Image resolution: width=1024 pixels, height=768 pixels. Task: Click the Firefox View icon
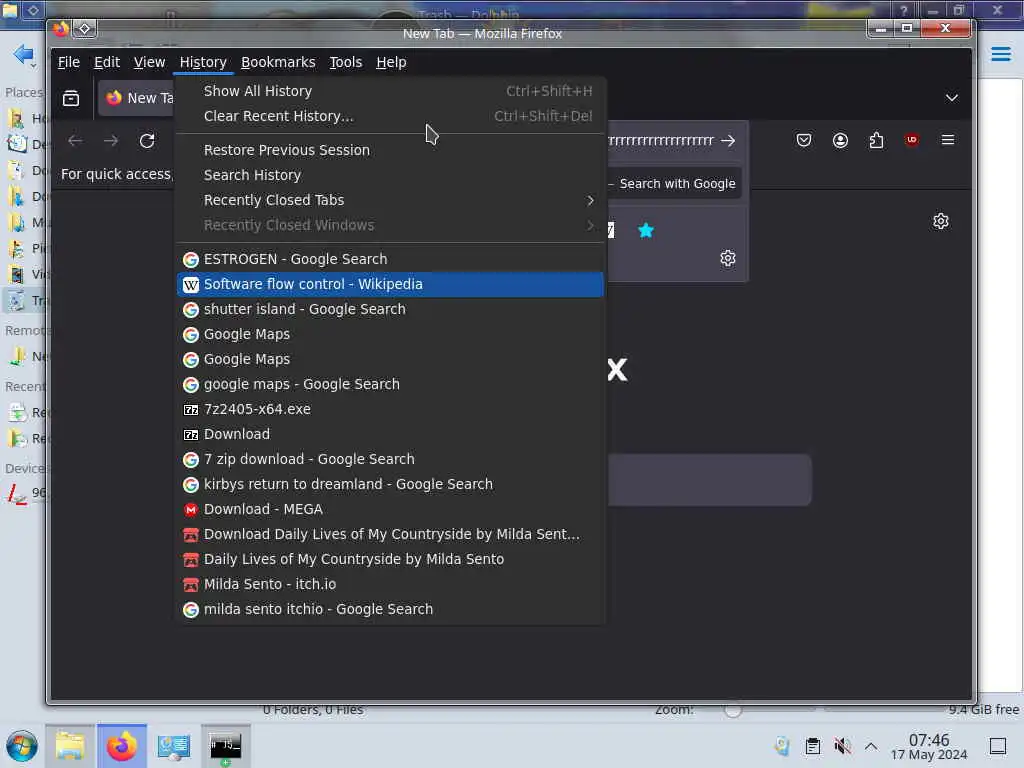tap(71, 99)
